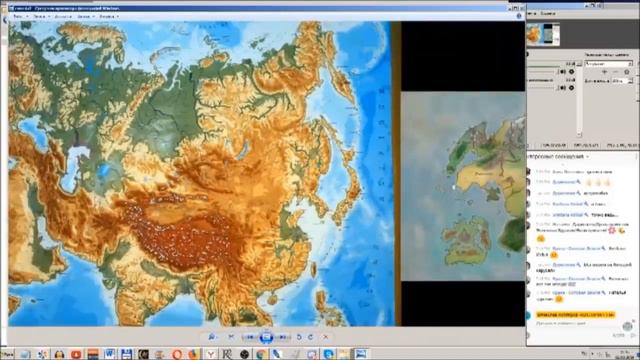640x360 pixels.
Task: Open transition properties gear in OBS
Action: pyautogui.click(x=627, y=72)
